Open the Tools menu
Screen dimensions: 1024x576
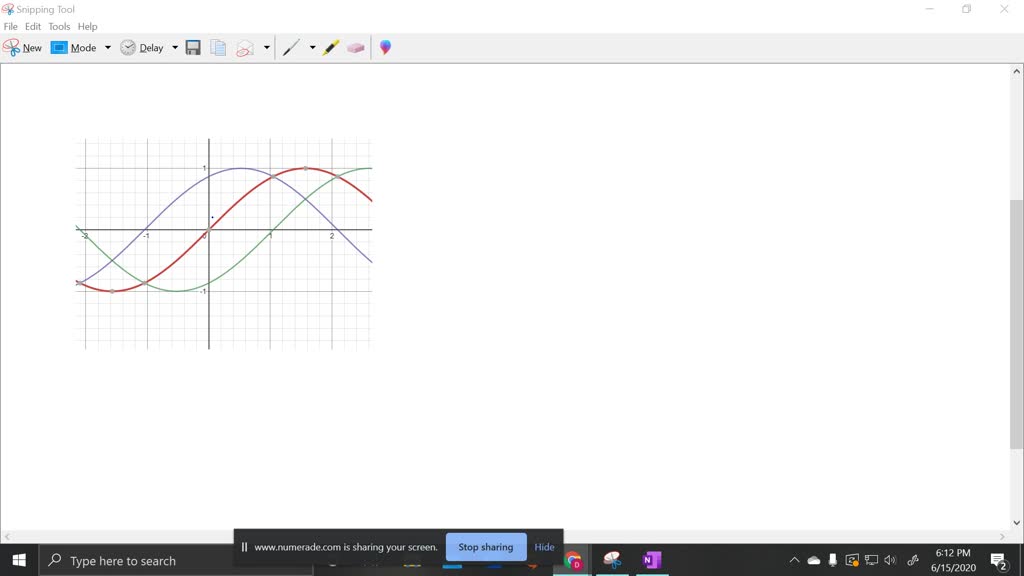coord(58,26)
